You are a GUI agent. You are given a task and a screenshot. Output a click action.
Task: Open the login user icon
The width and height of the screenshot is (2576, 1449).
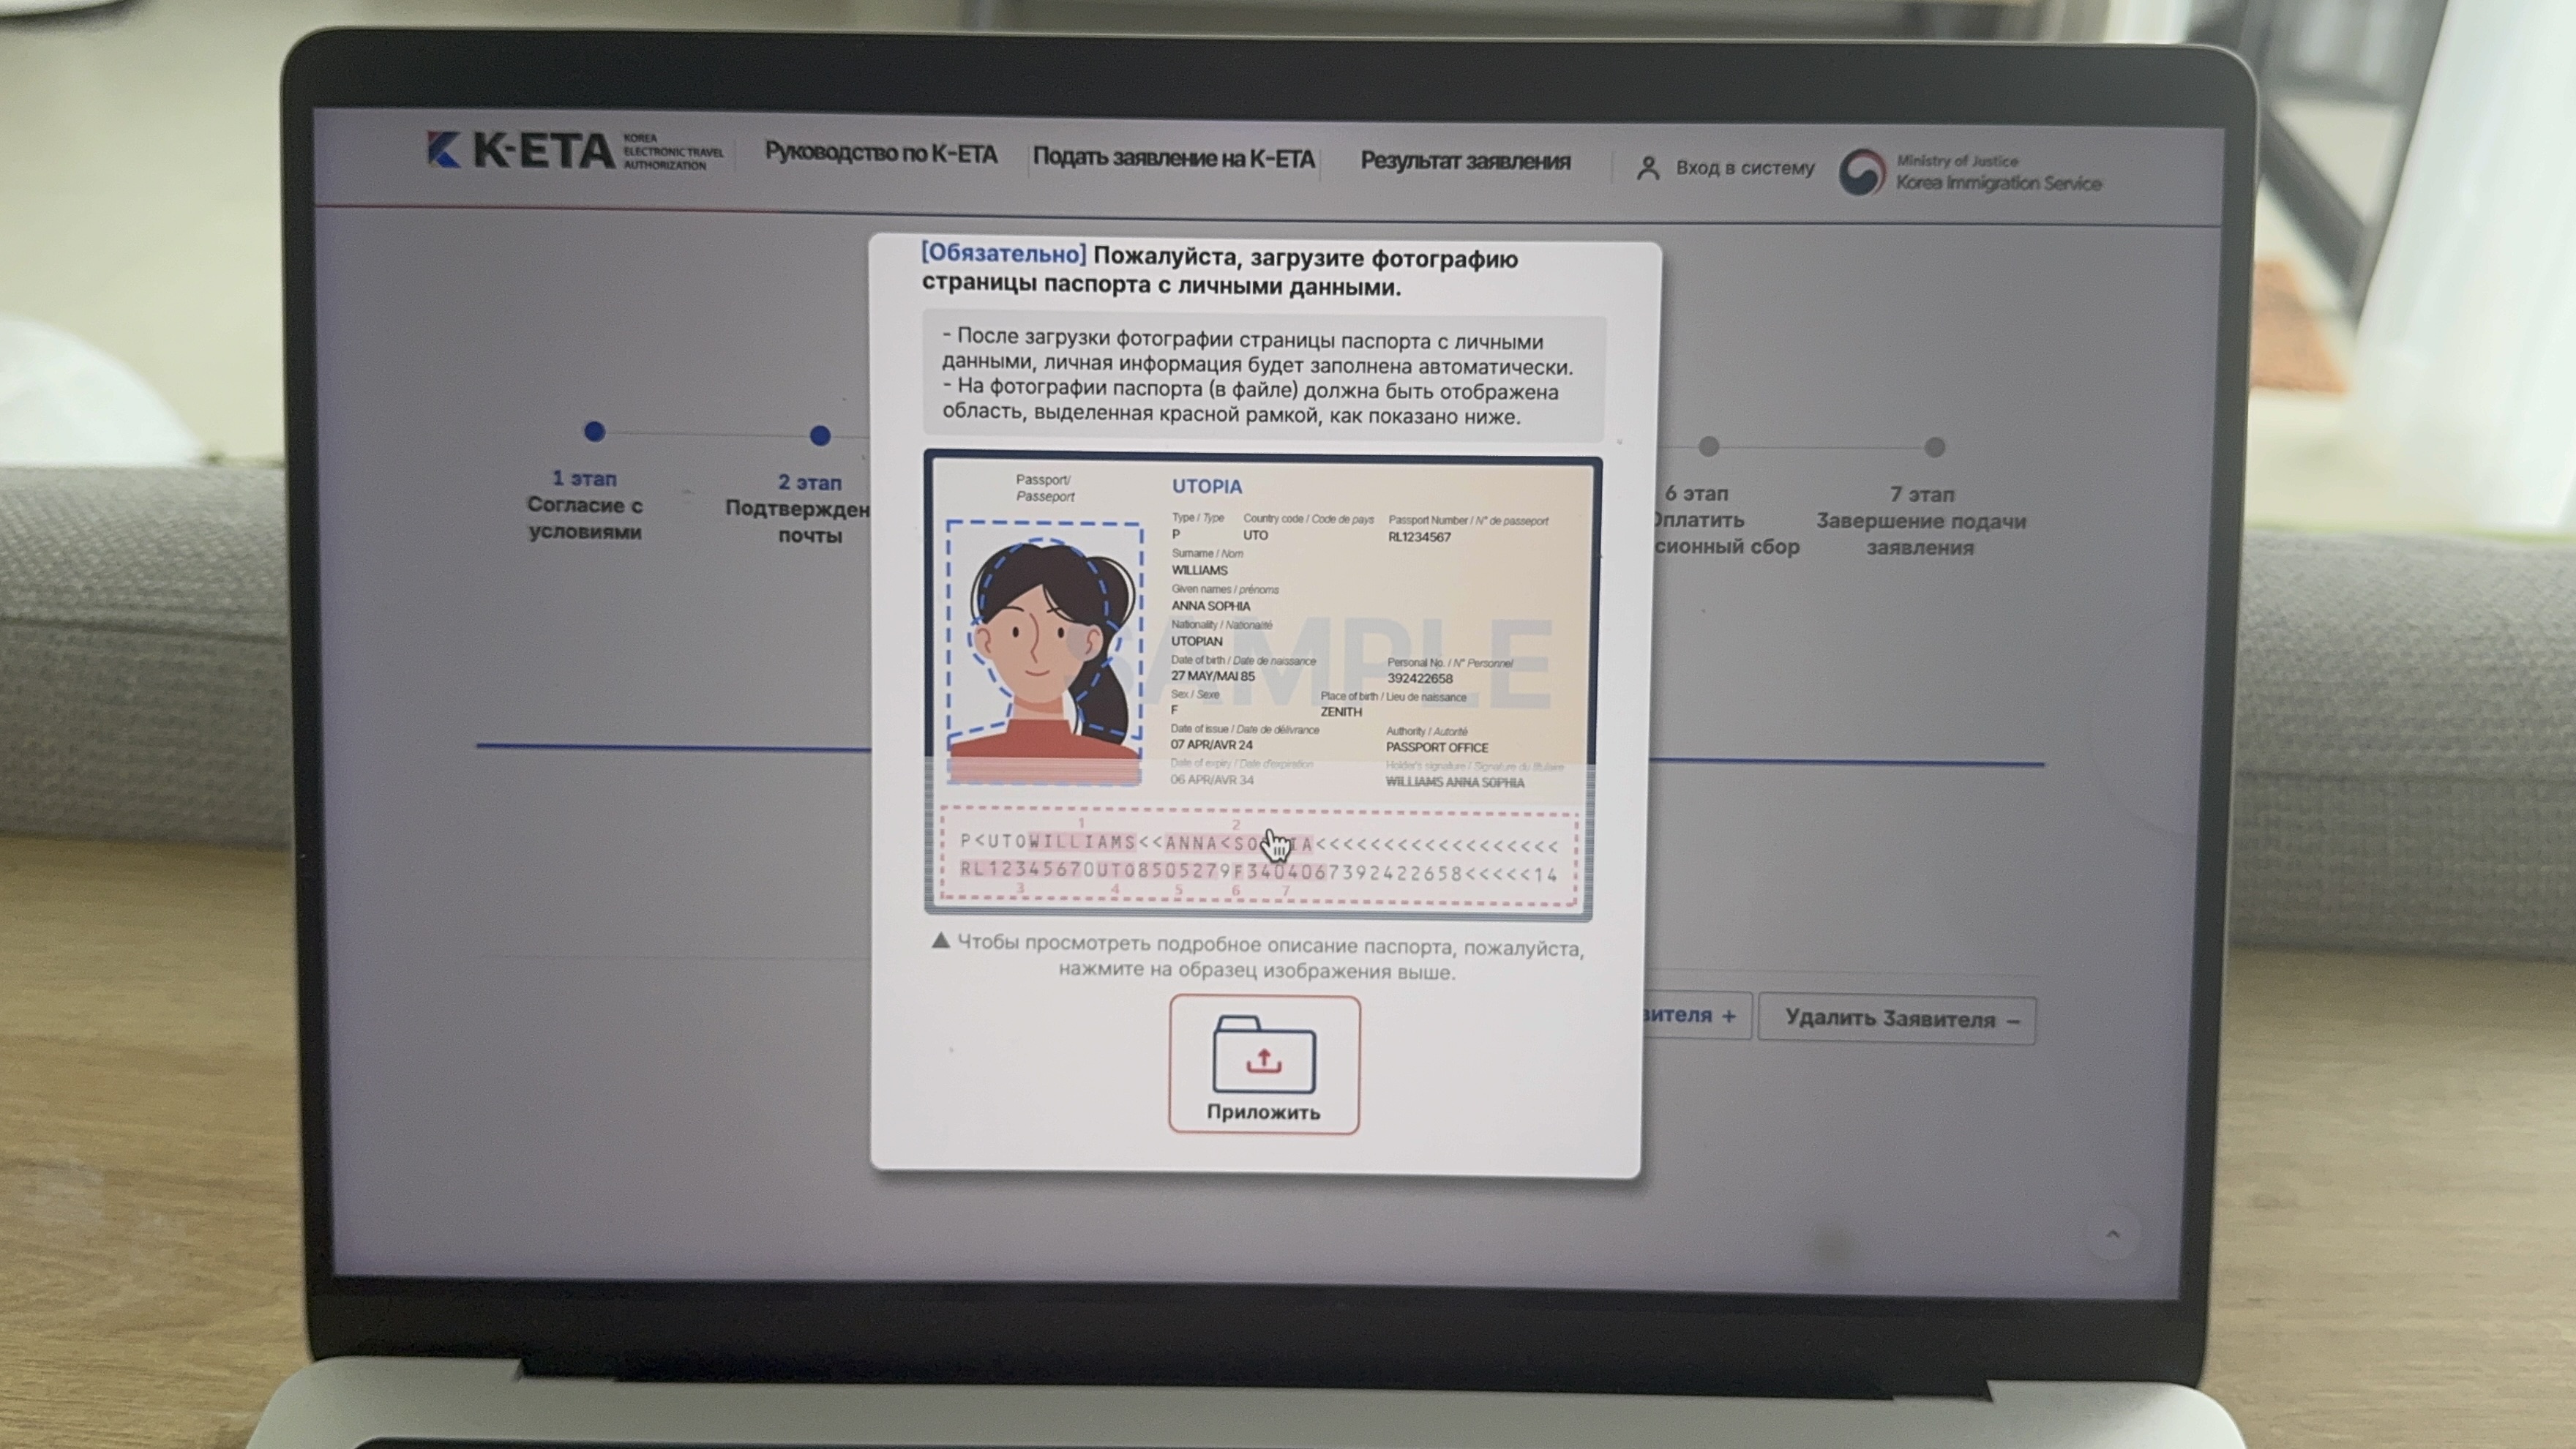[1648, 168]
